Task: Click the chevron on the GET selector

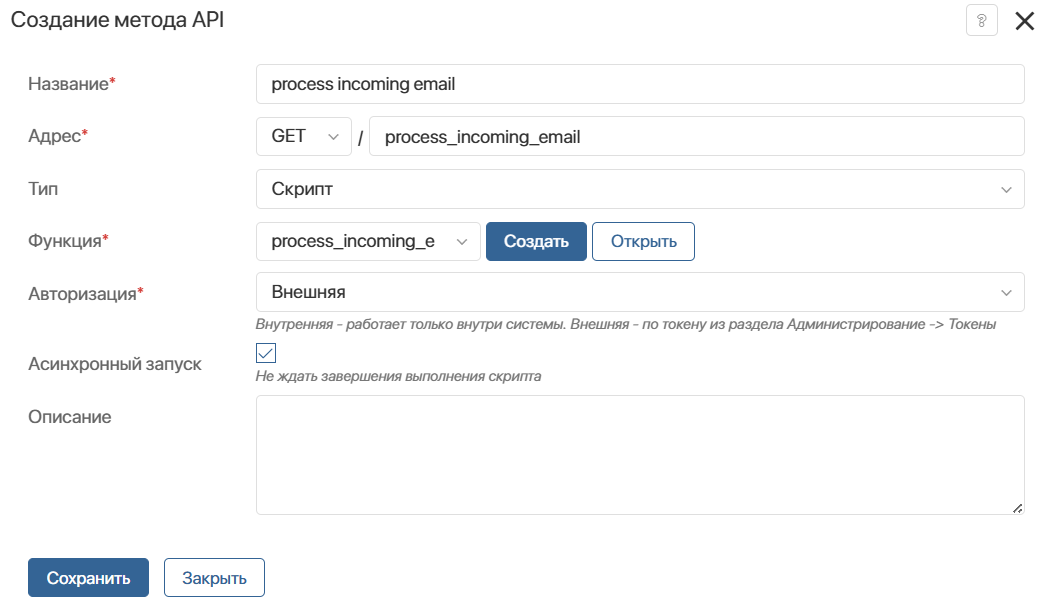Action: 332,136
